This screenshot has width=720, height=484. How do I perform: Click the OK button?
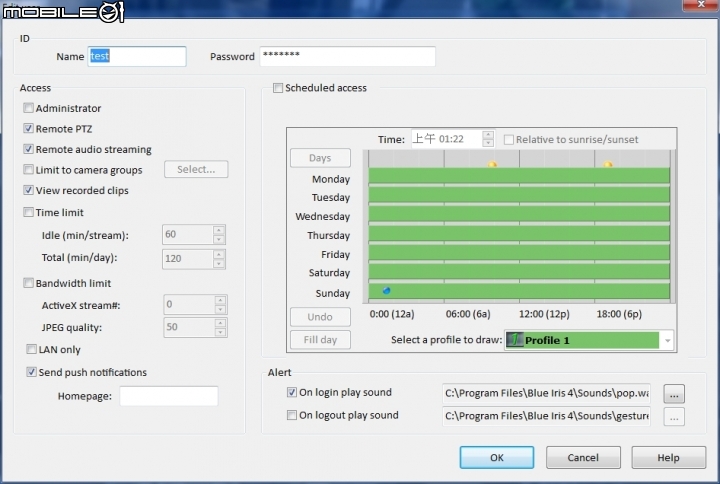496,457
